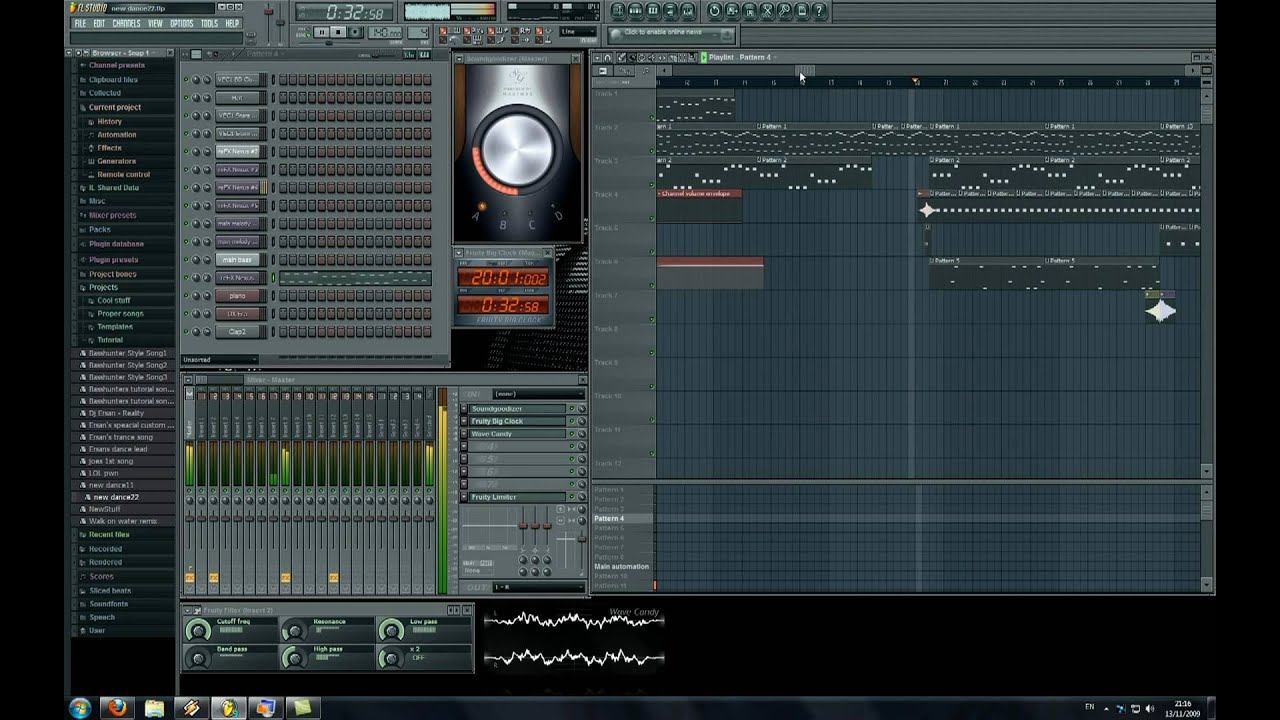Open the Mixer shortcut icon in toolbar
Viewport: 1280px width, 720px height.
688,11
